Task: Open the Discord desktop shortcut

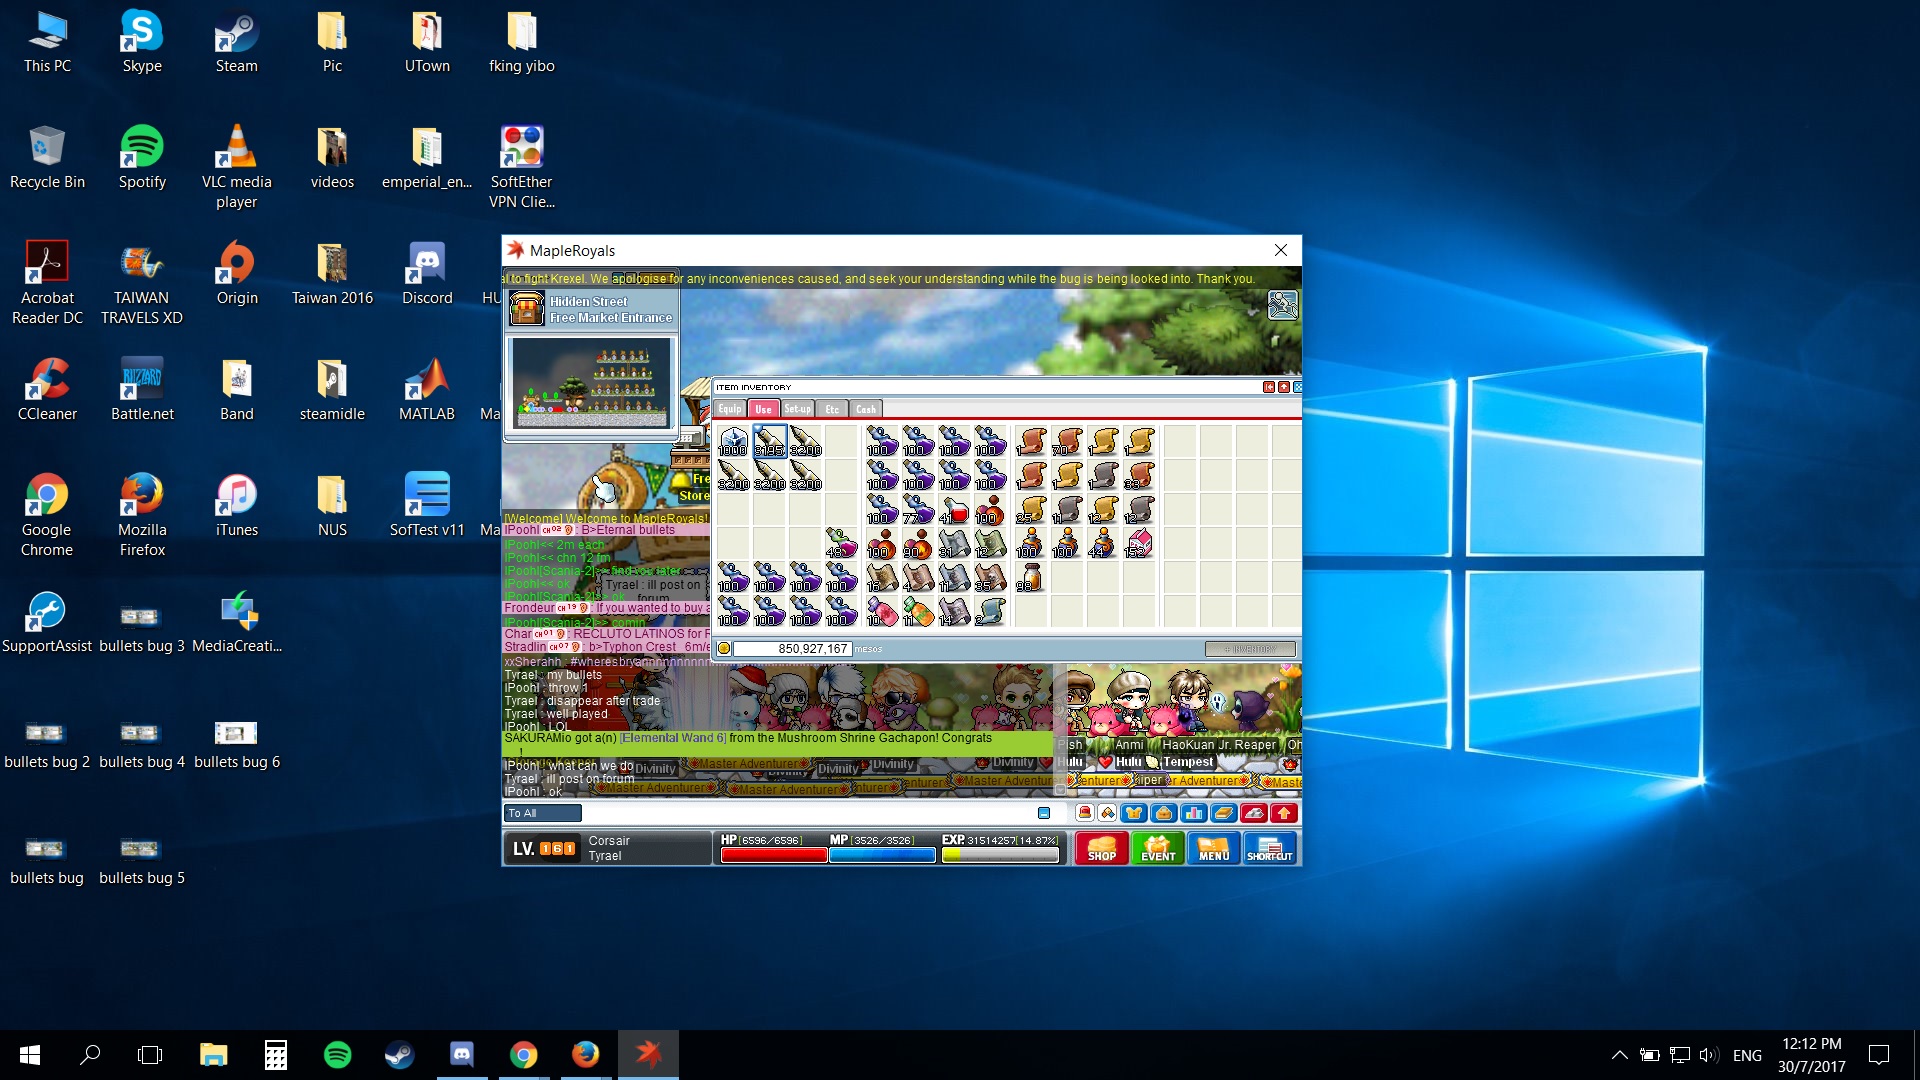Action: point(427,273)
